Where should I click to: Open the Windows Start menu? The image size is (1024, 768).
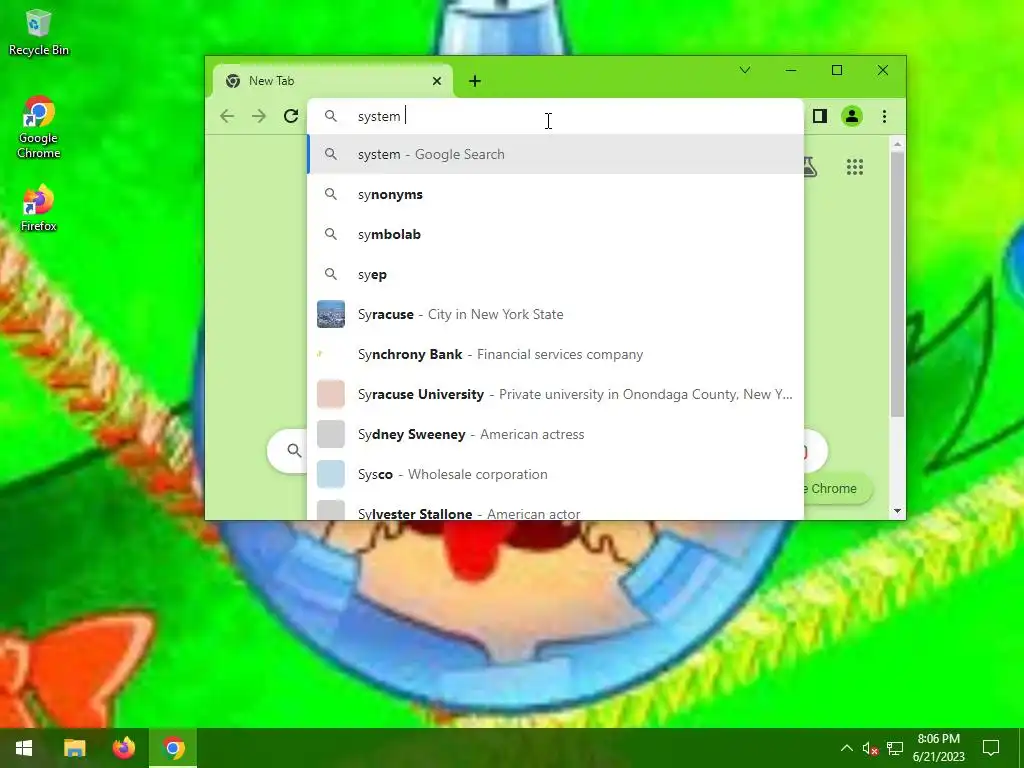click(x=24, y=748)
